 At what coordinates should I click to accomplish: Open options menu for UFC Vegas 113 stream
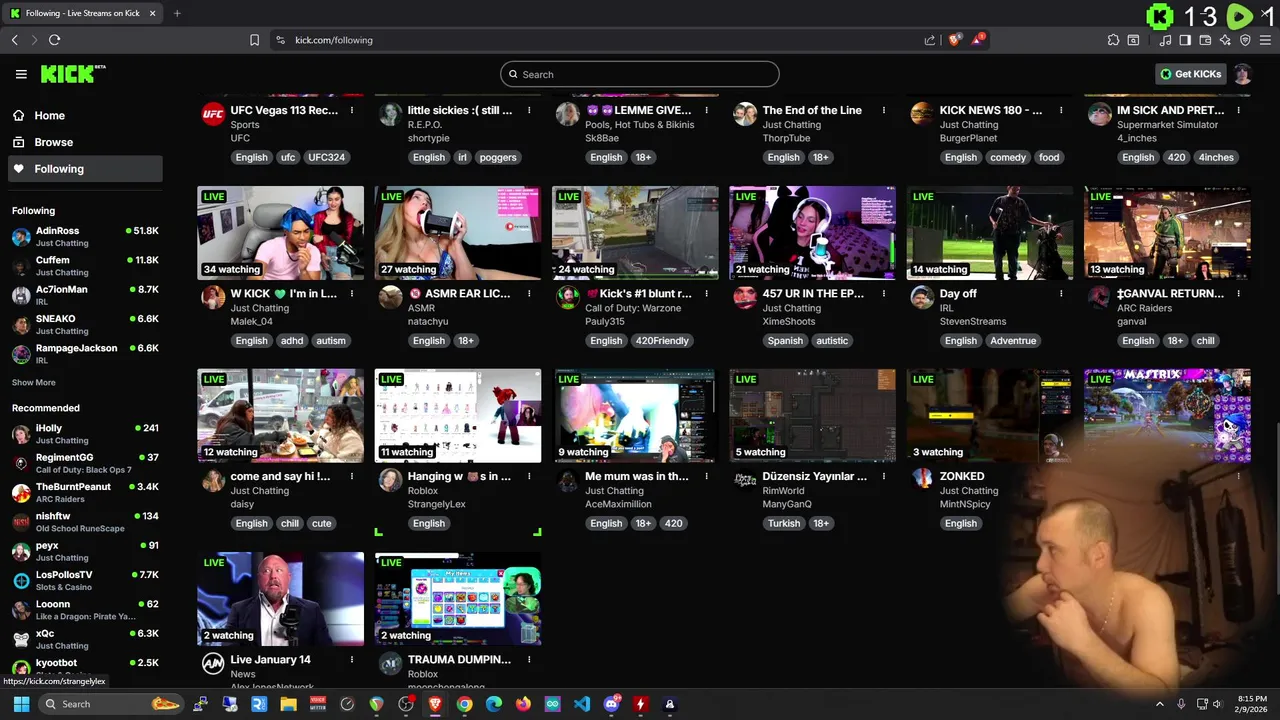(x=352, y=110)
